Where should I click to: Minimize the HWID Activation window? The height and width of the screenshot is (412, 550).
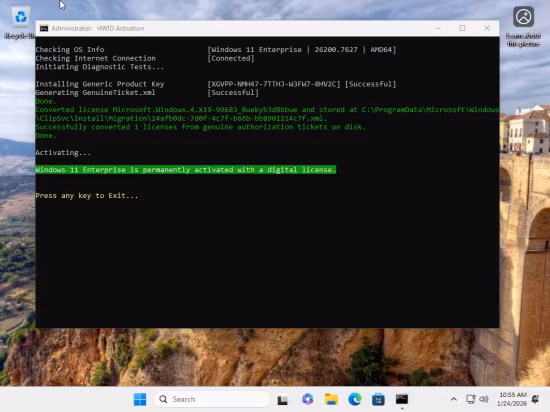click(438, 28)
